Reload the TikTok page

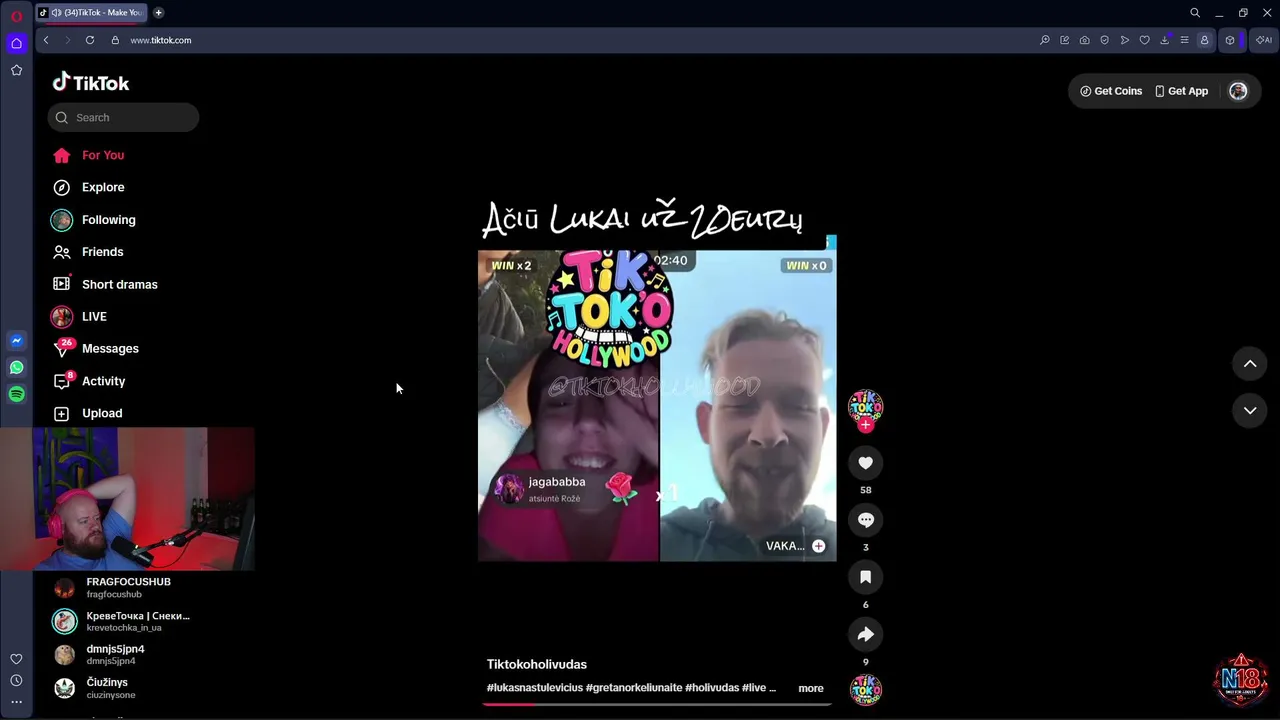point(90,40)
